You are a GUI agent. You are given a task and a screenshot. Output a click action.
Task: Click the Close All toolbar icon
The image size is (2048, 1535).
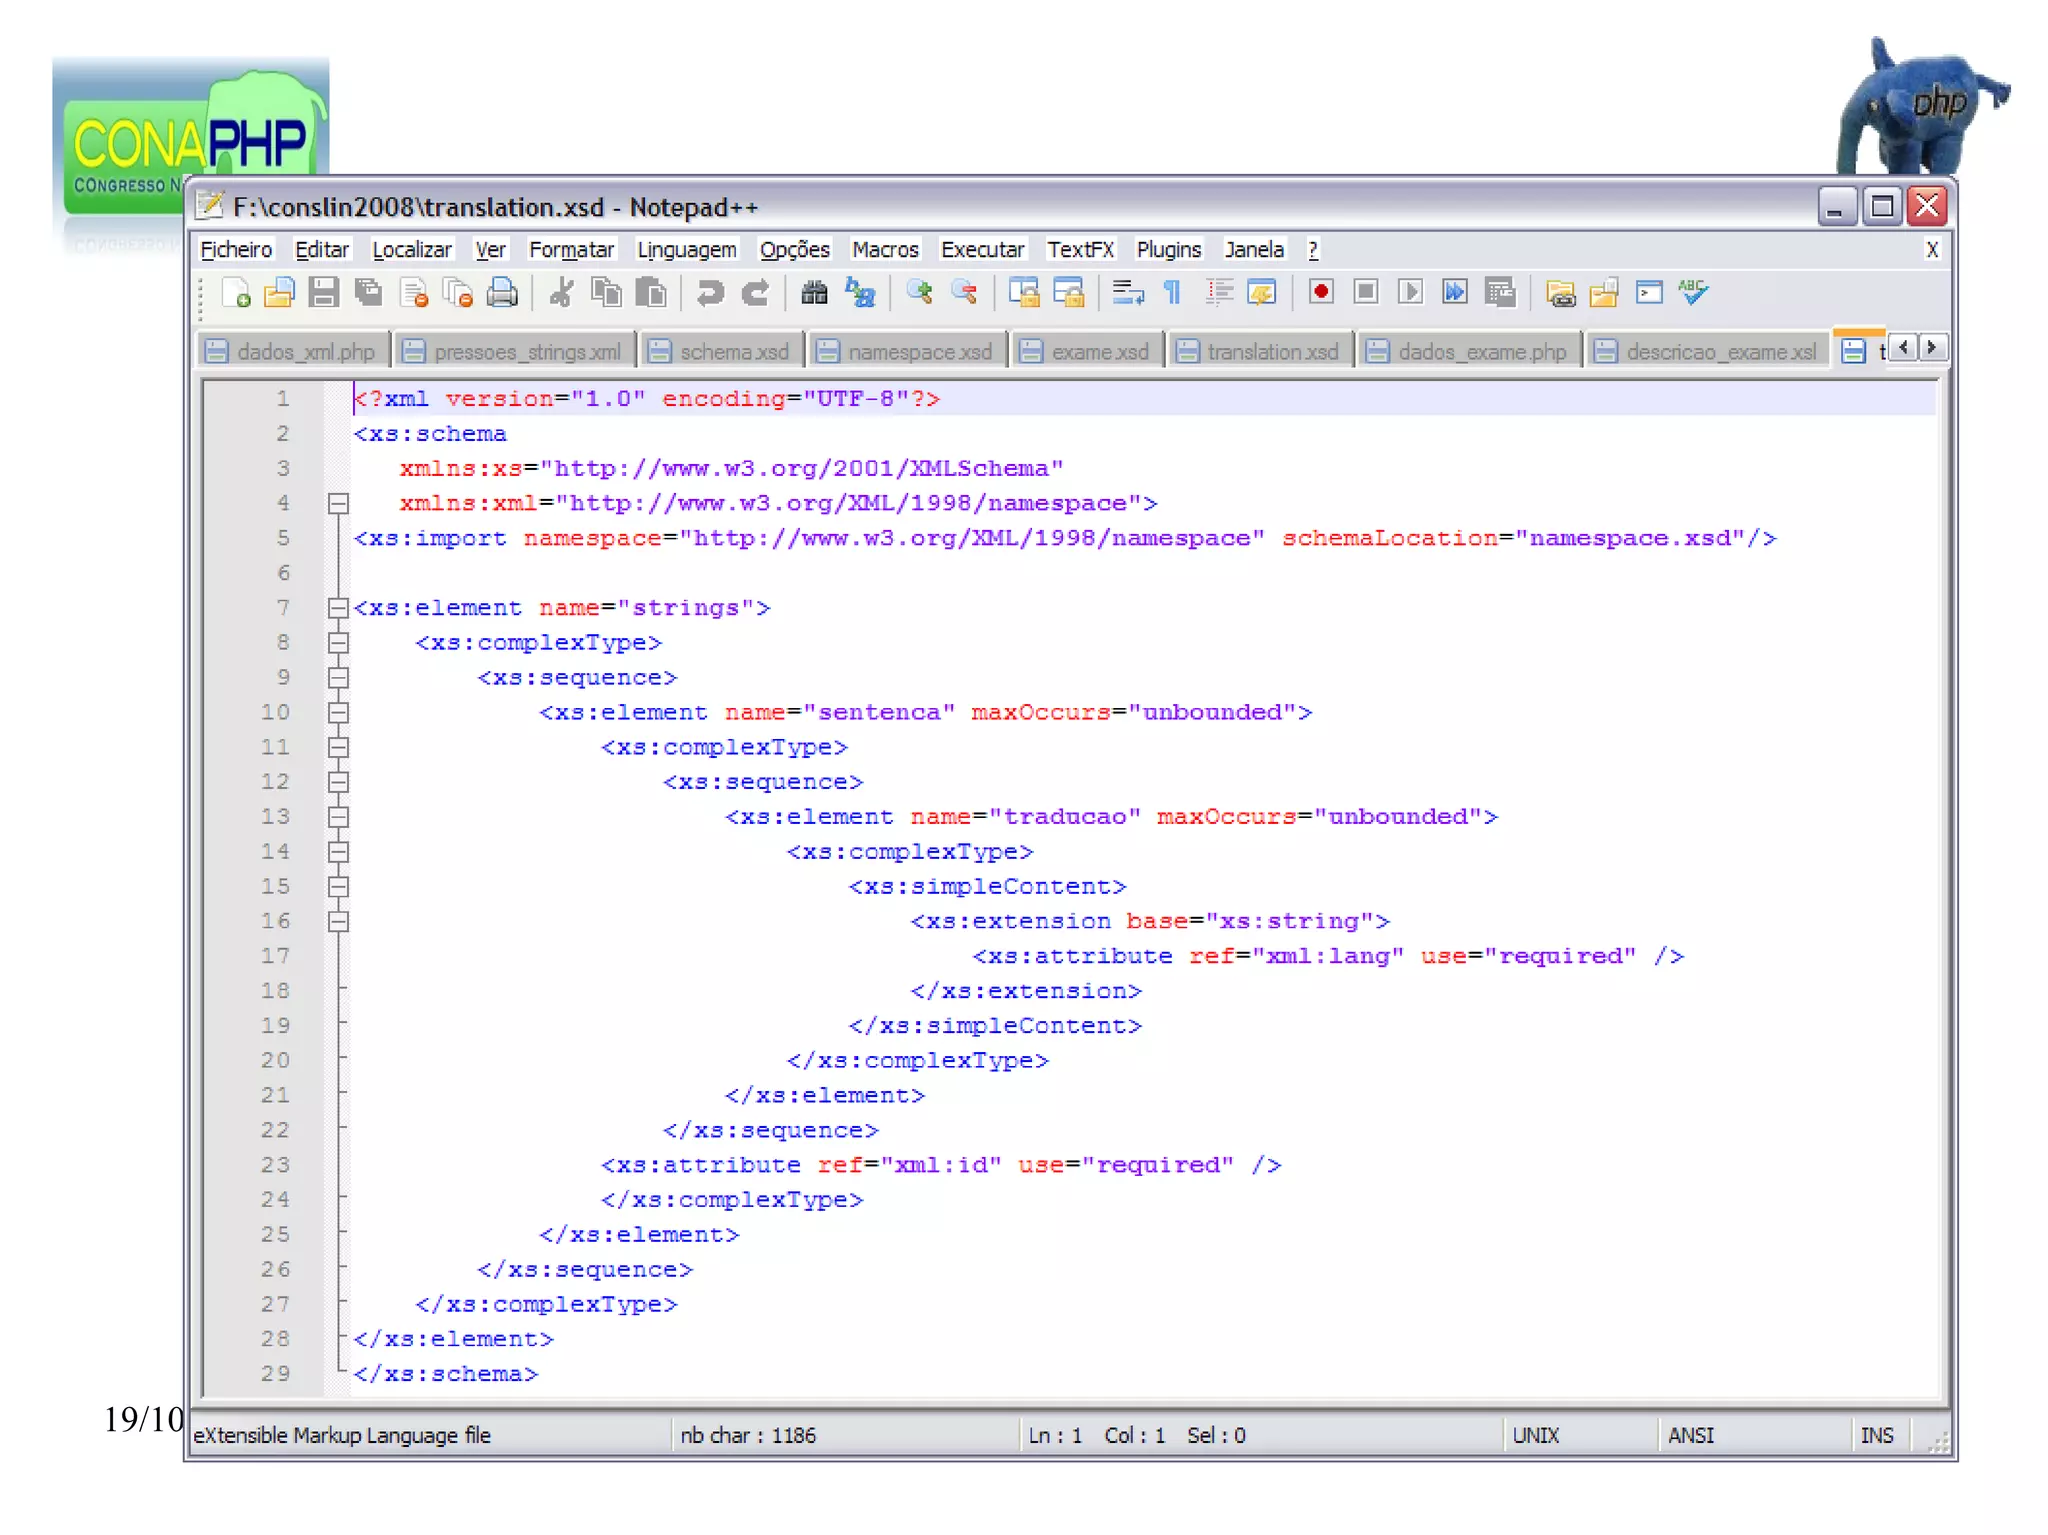(457, 293)
